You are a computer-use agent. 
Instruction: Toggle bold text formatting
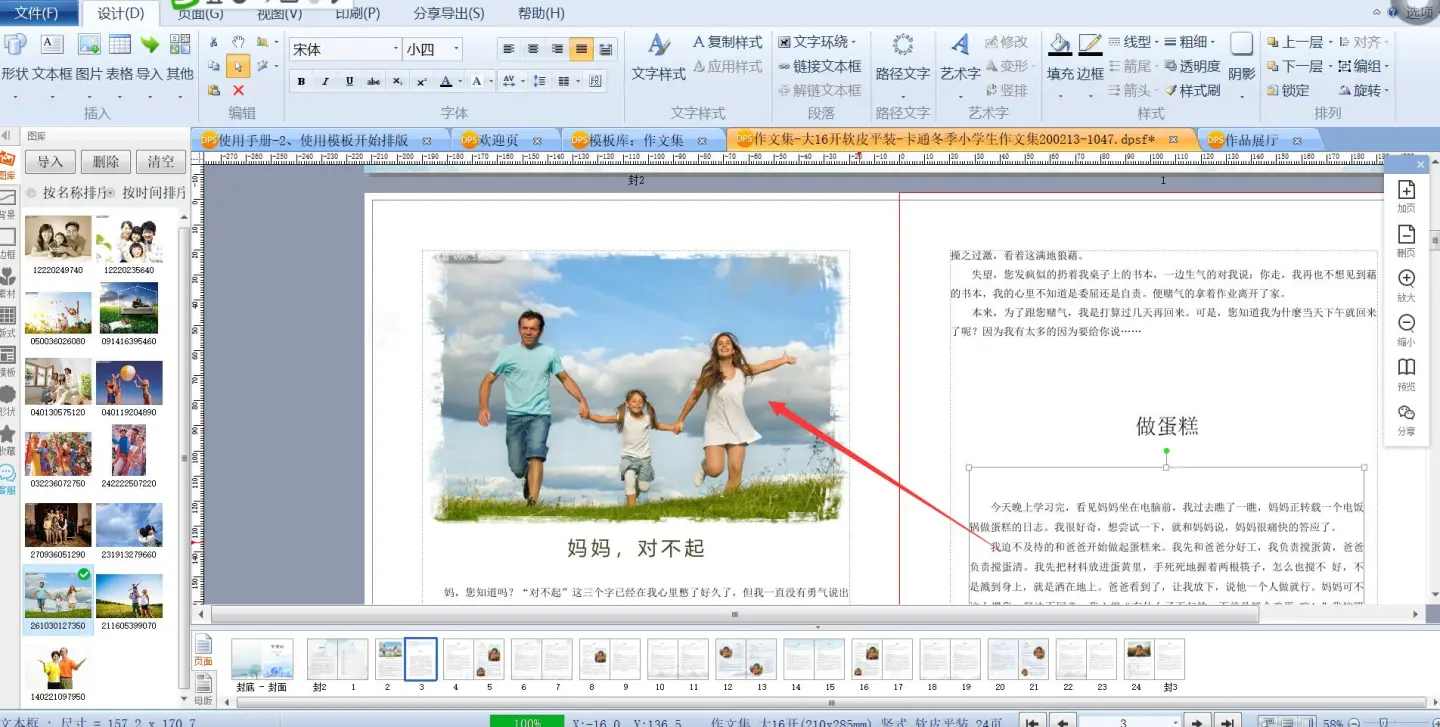(301, 81)
